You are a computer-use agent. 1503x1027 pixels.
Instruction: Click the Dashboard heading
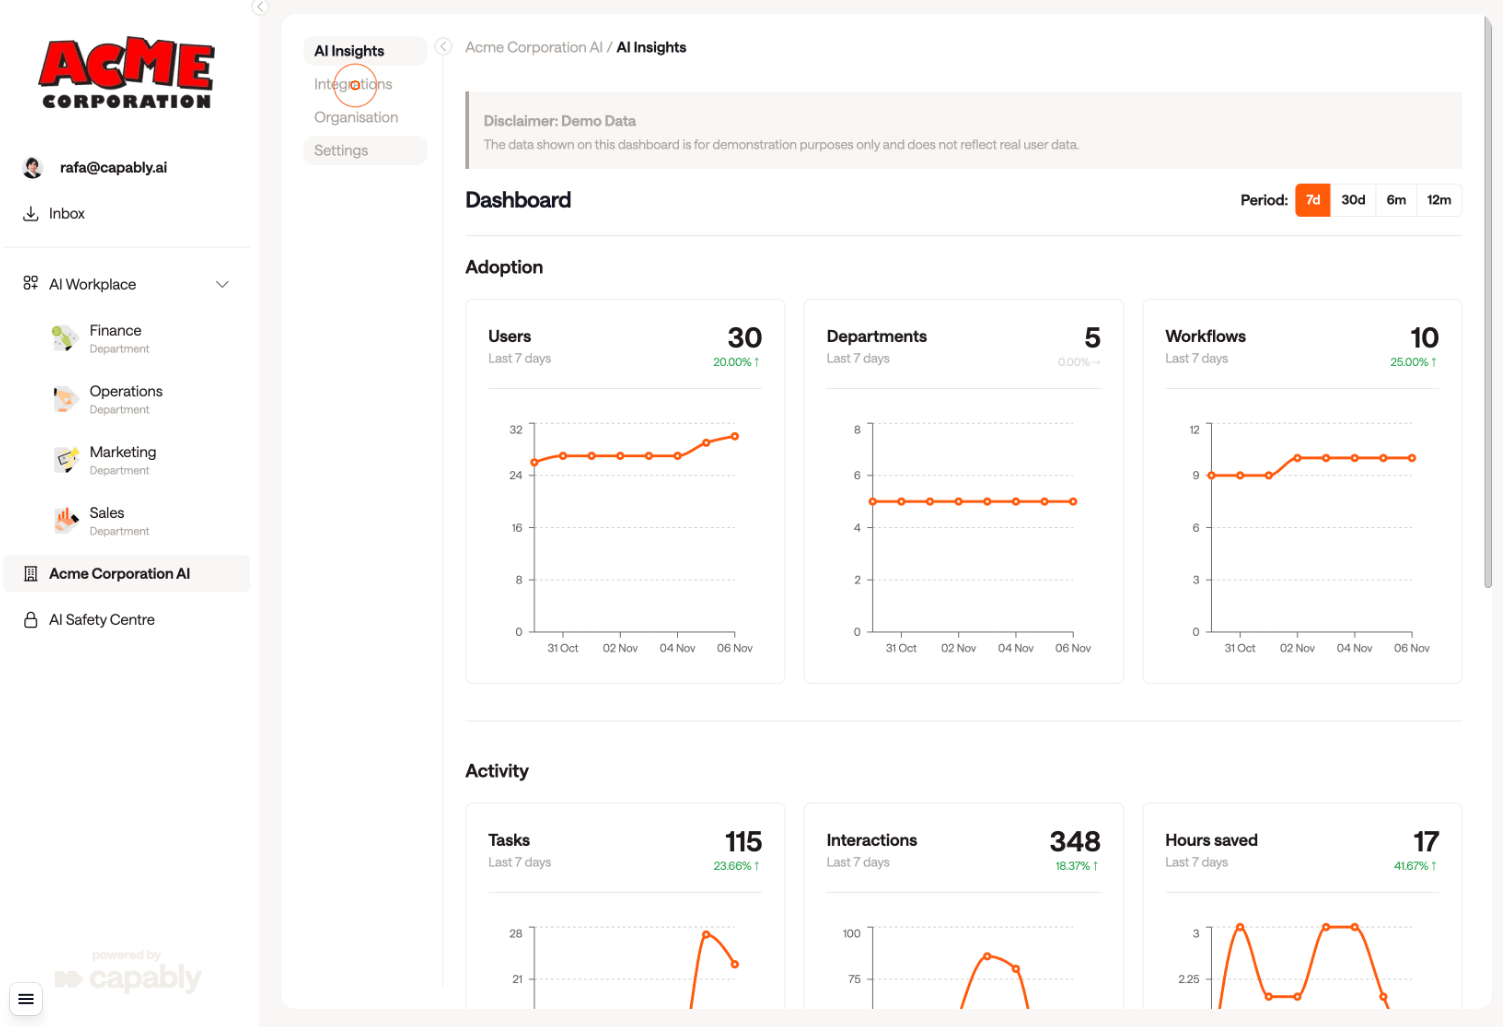coord(518,200)
